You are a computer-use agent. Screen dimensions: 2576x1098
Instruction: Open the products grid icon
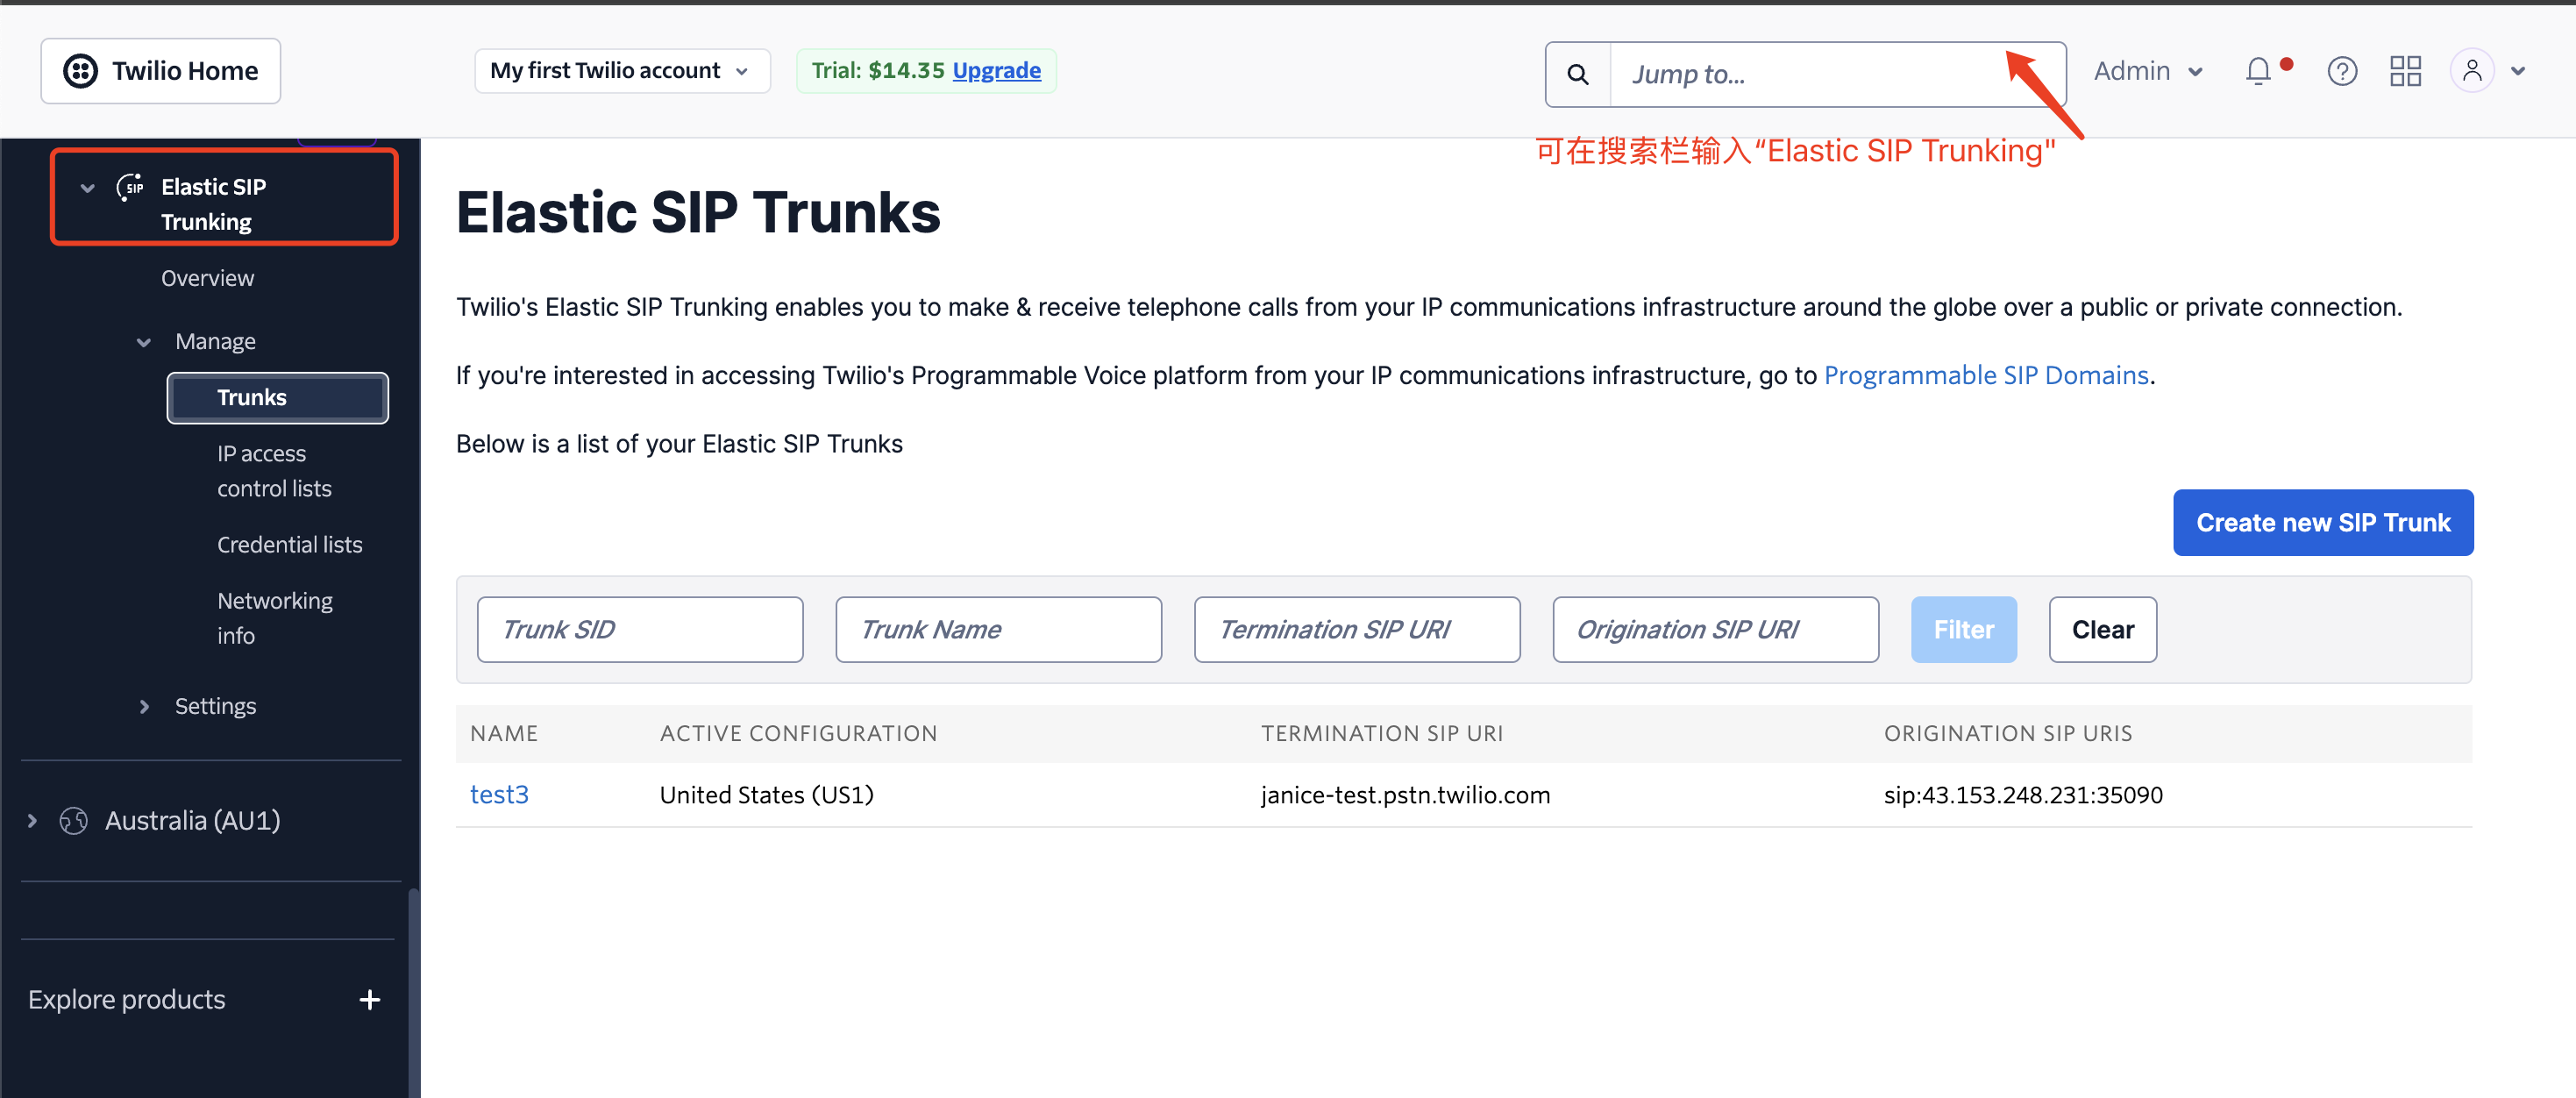pyautogui.click(x=2404, y=71)
